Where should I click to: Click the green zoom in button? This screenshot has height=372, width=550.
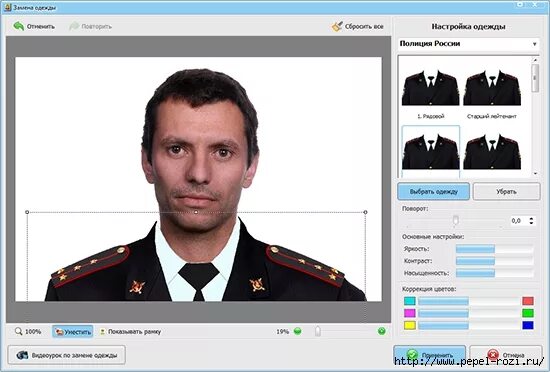tap(382, 331)
